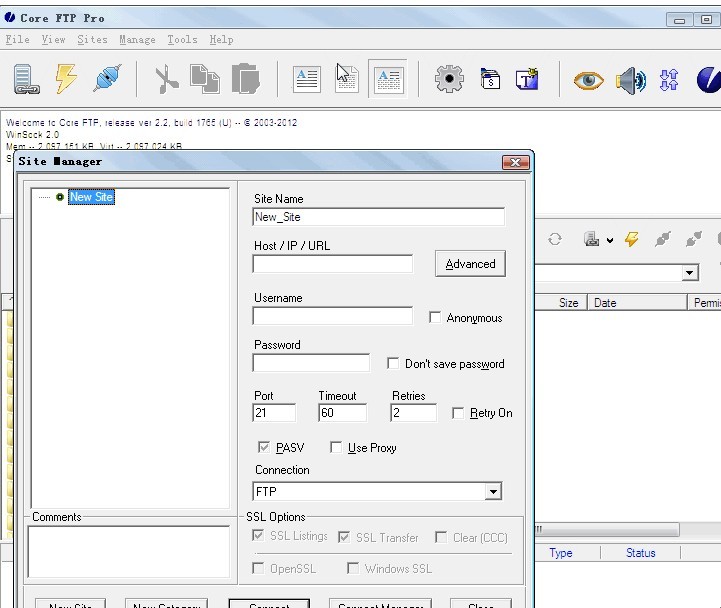Select New Site in the site tree
Screen dimensions: 721x608
point(92,197)
